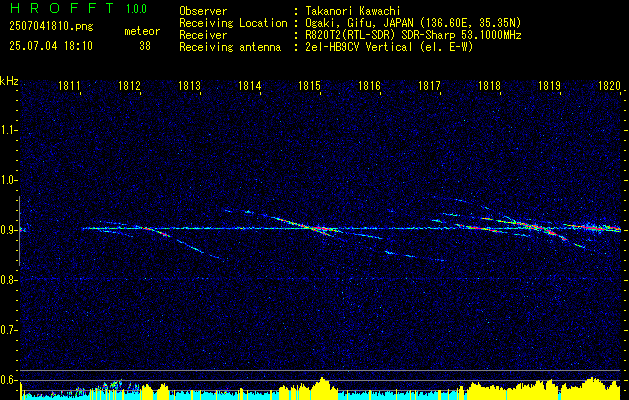Click the 1811 time axis marker
Screen dimensions: 629x400
pos(69,85)
